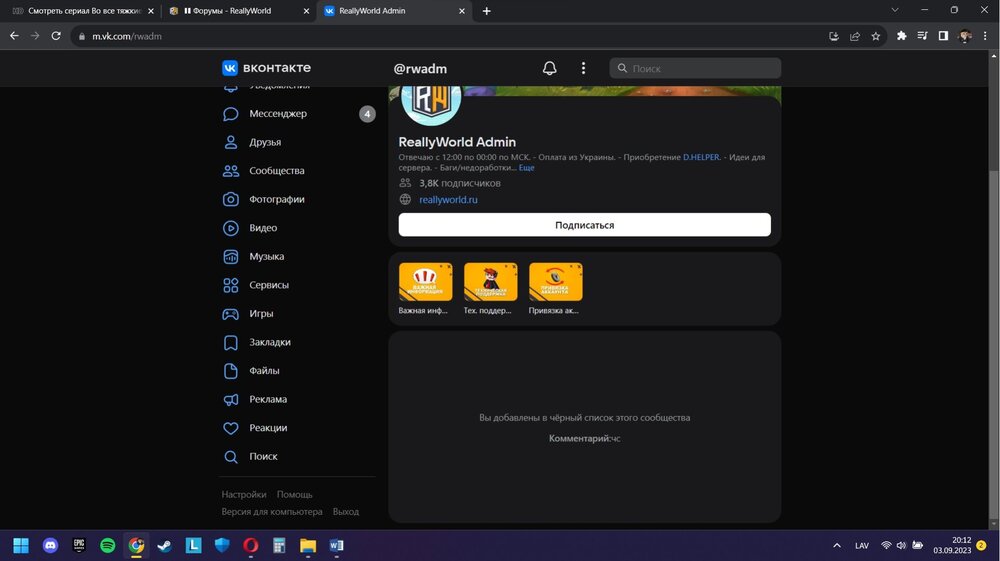
Task: Open the Привязка ак... menu thumbnail
Action: (x=555, y=282)
